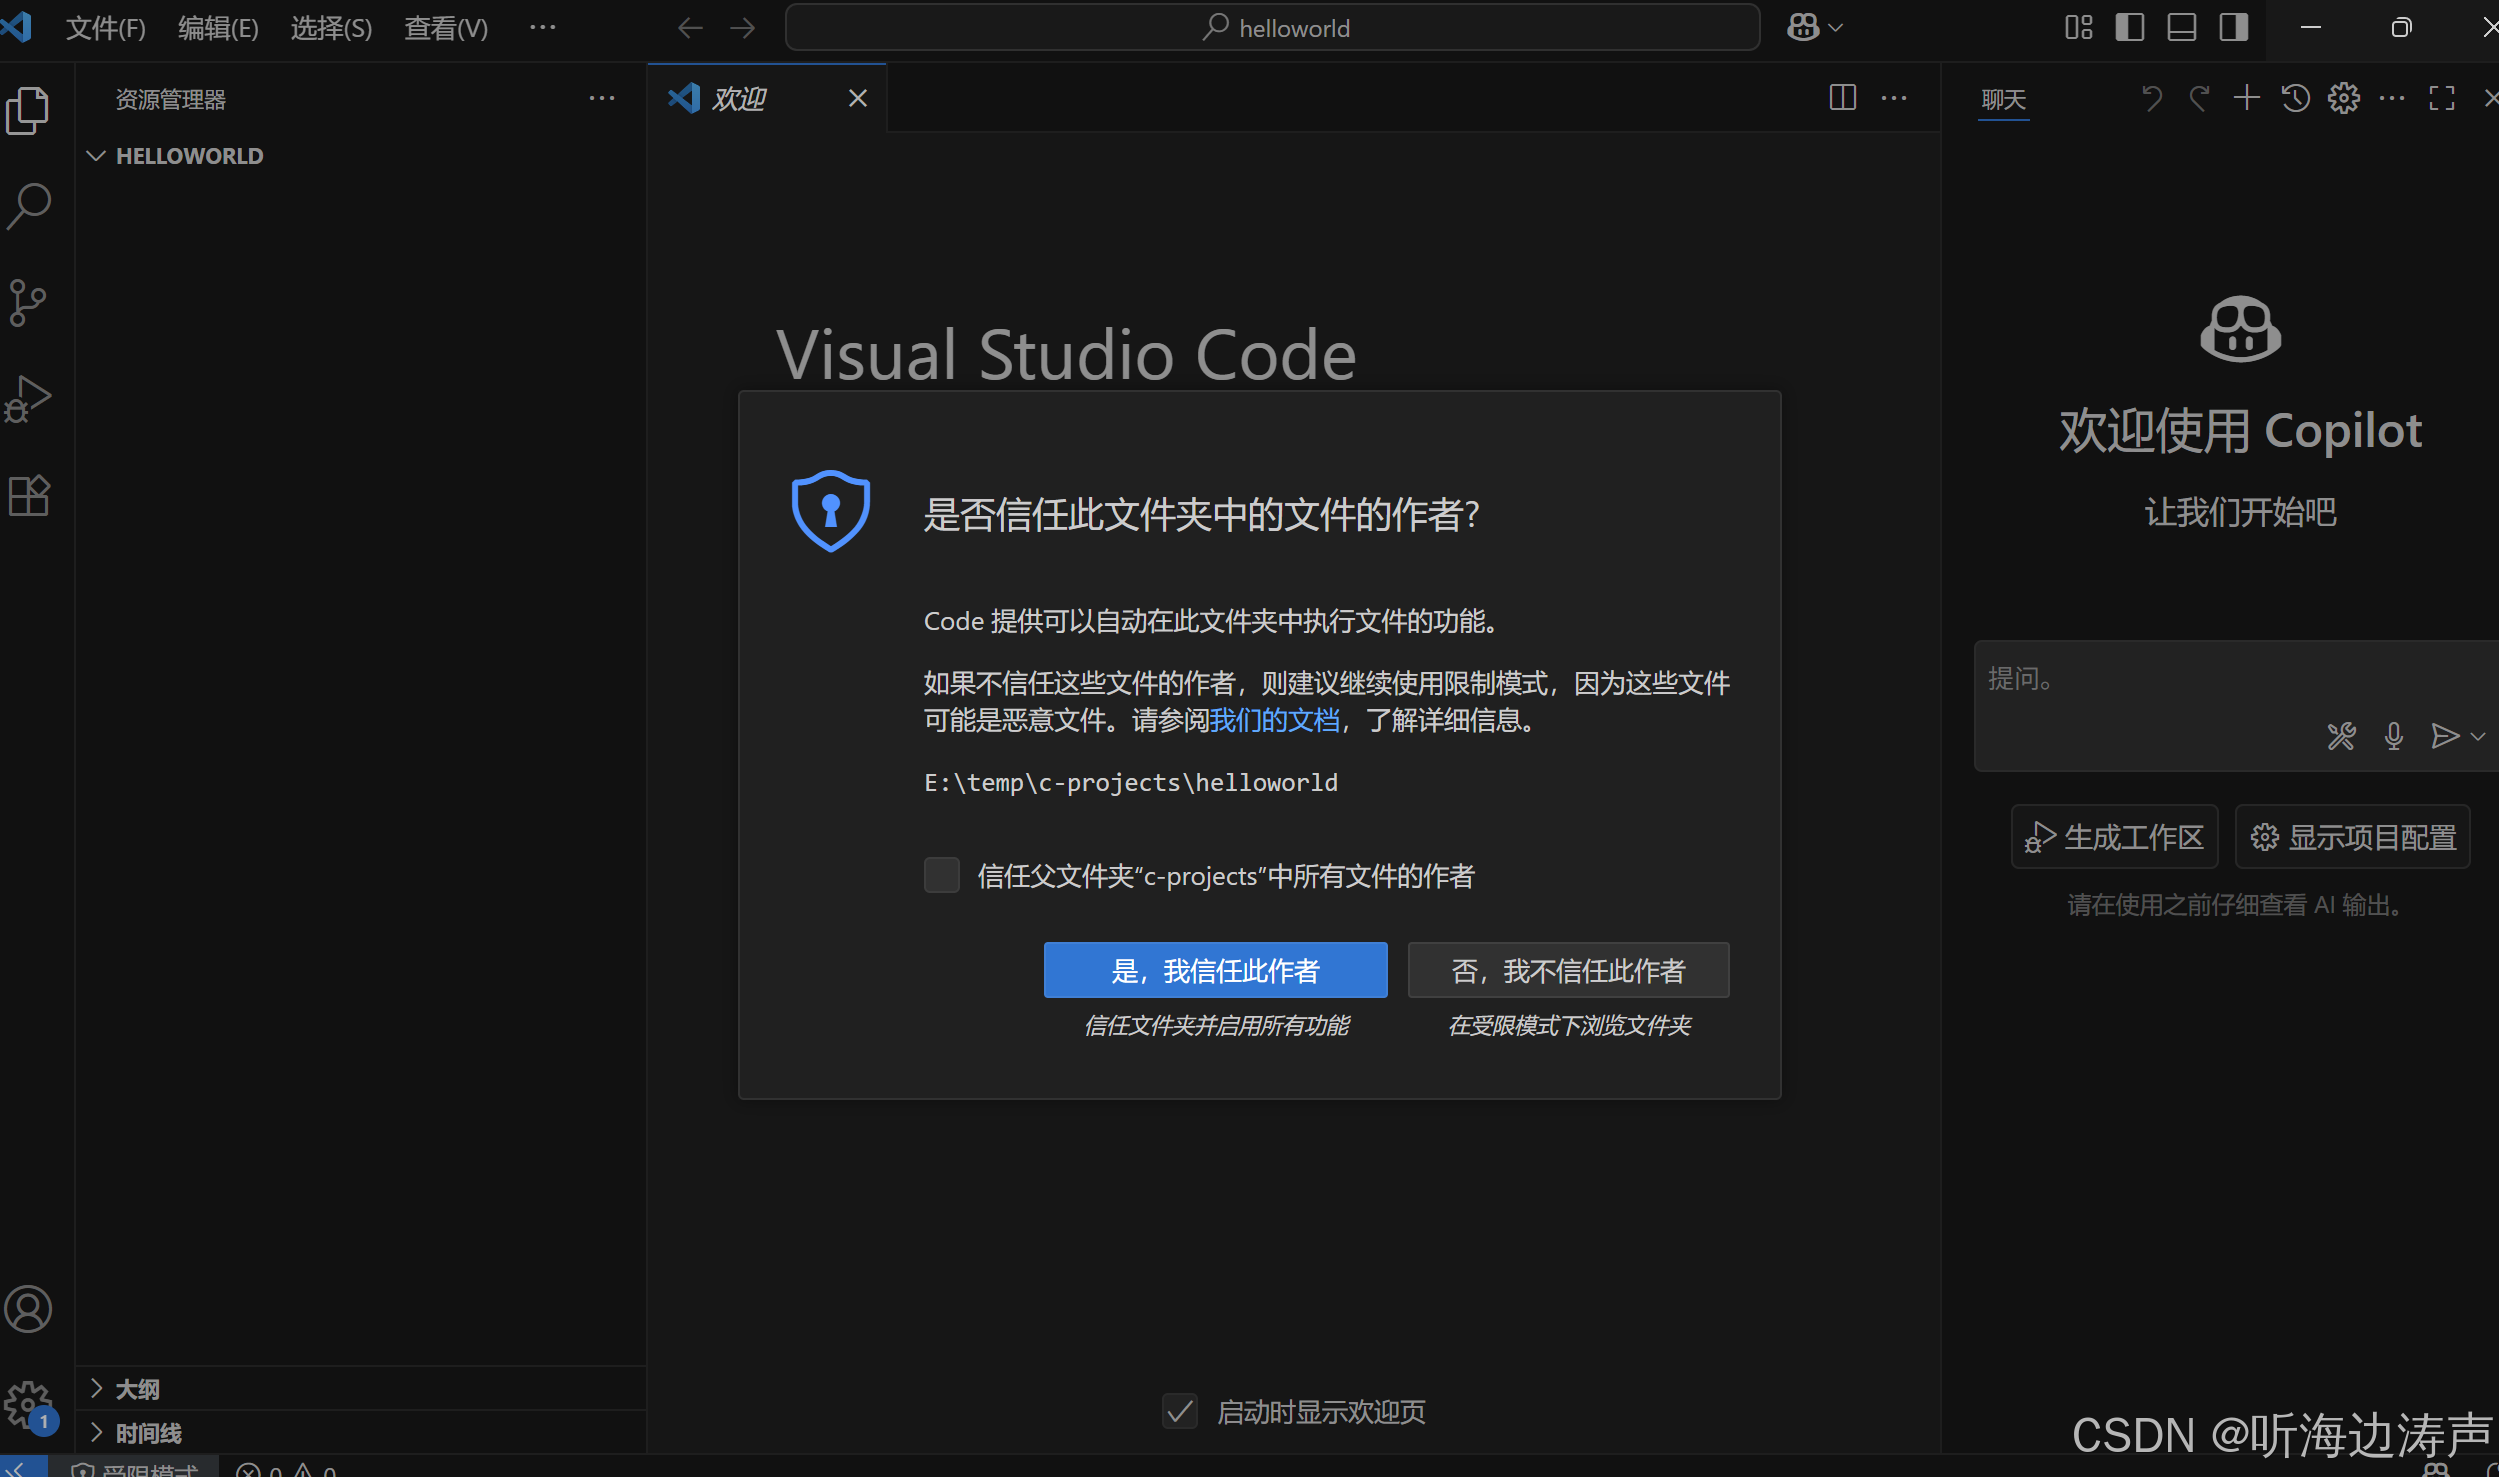The image size is (2499, 1477).
Task: Focus the 提问 chat input field
Action: click(2236, 680)
